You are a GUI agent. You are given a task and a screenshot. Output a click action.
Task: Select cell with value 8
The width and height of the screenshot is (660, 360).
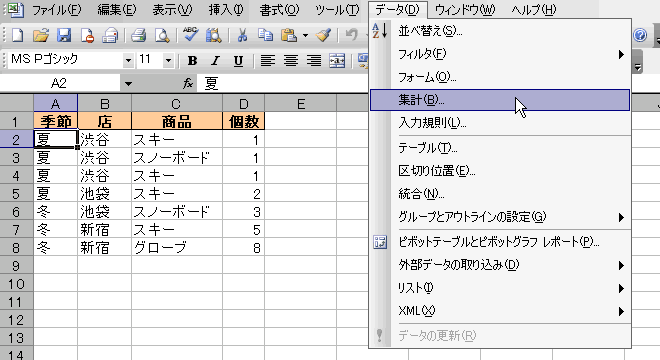243,248
